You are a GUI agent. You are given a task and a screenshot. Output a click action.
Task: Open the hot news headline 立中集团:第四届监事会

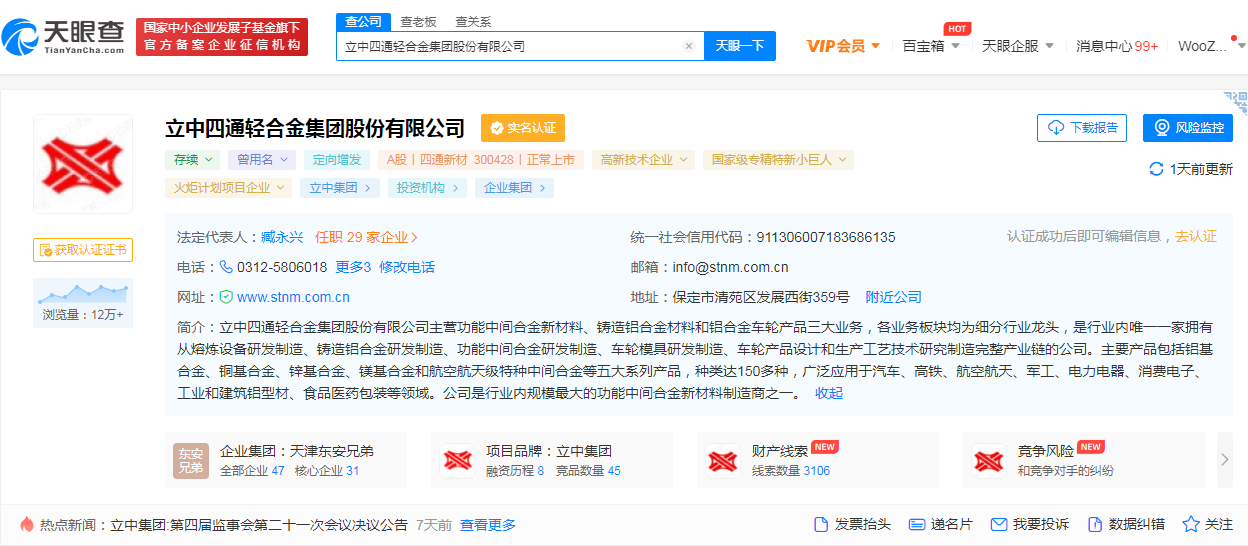coord(259,524)
